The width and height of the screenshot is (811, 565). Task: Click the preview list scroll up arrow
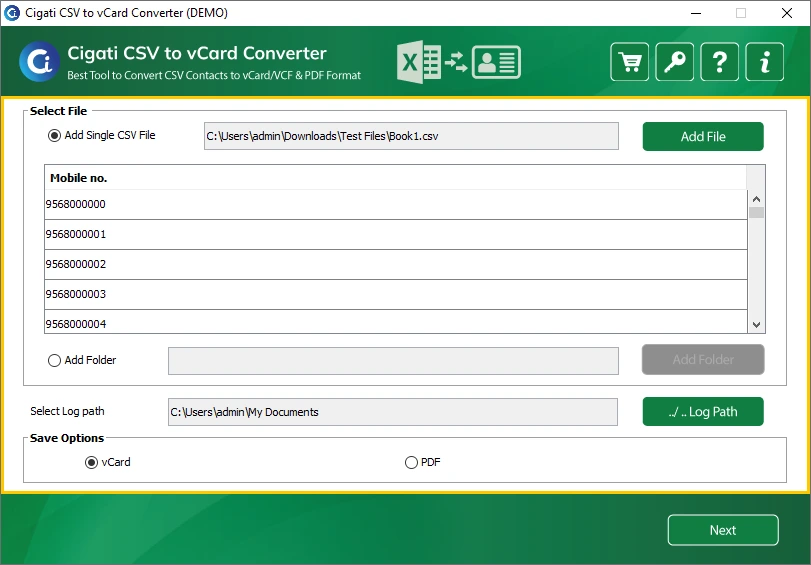click(x=756, y=199)
